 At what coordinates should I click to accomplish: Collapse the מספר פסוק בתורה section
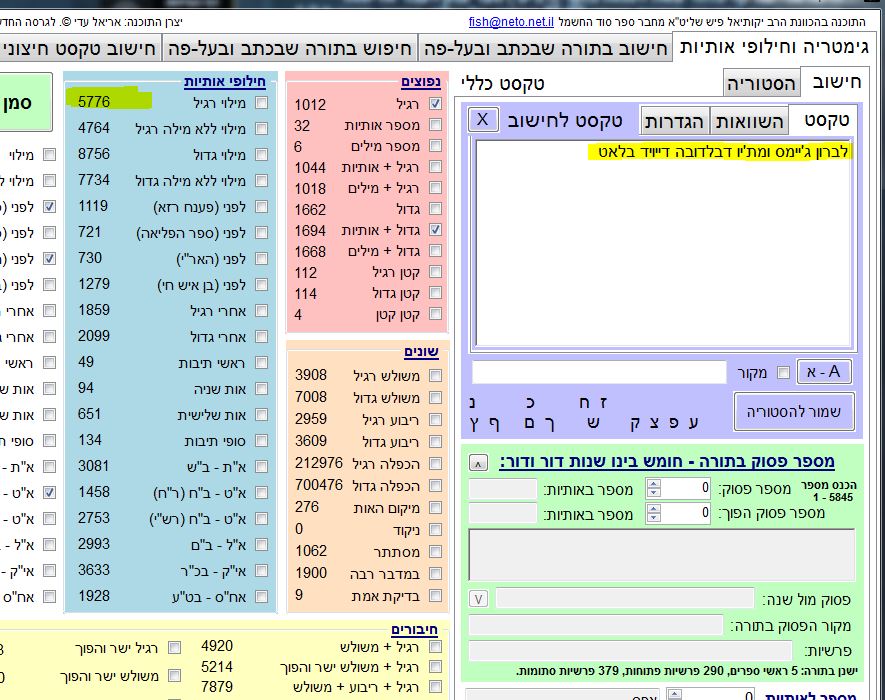click(x=479, y=462)
